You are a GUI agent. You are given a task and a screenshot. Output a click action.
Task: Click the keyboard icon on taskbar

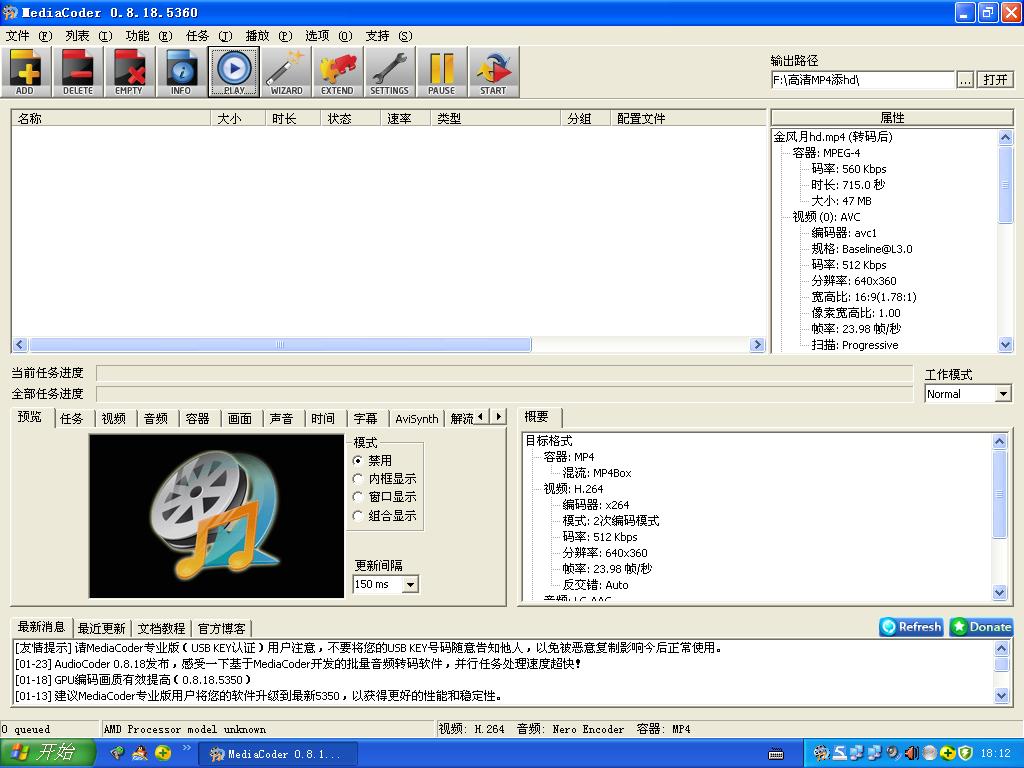tap(776, 754)
